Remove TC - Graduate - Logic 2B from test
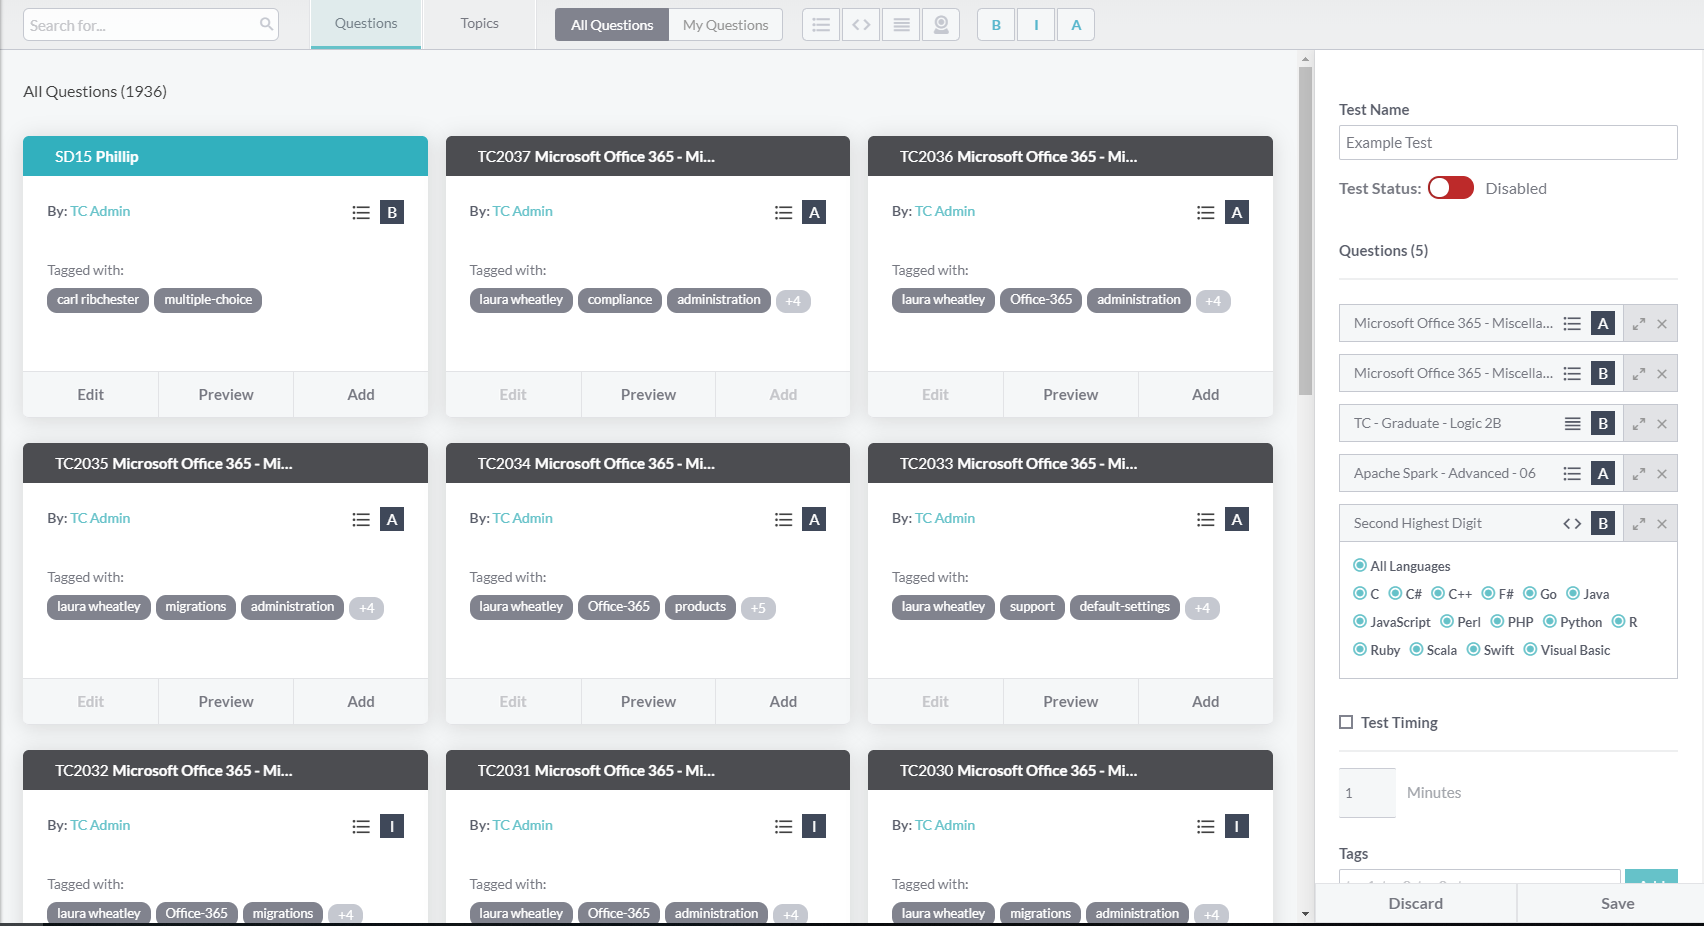The width and height of the screenshot is (1704, 926). [x=1662, y=424]
